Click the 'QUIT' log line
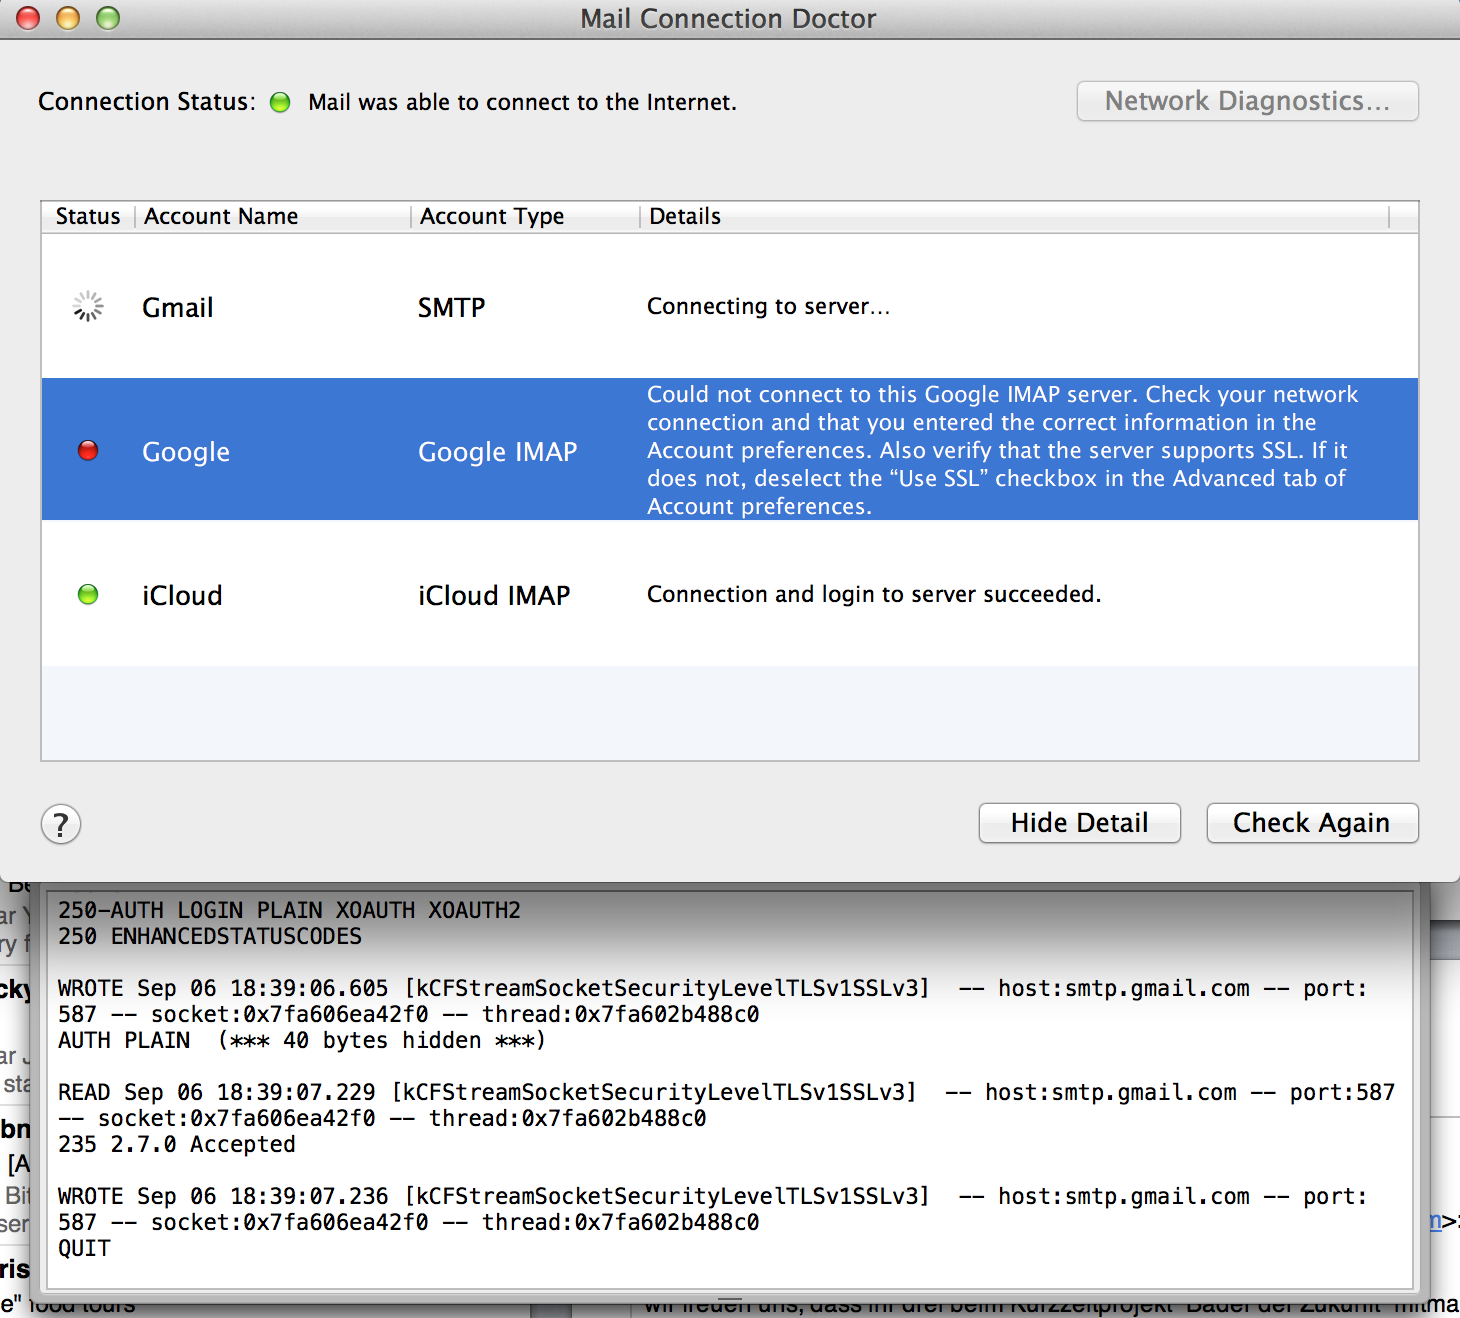Screen dimensions: 1460x1318 tap(84, 1248)
